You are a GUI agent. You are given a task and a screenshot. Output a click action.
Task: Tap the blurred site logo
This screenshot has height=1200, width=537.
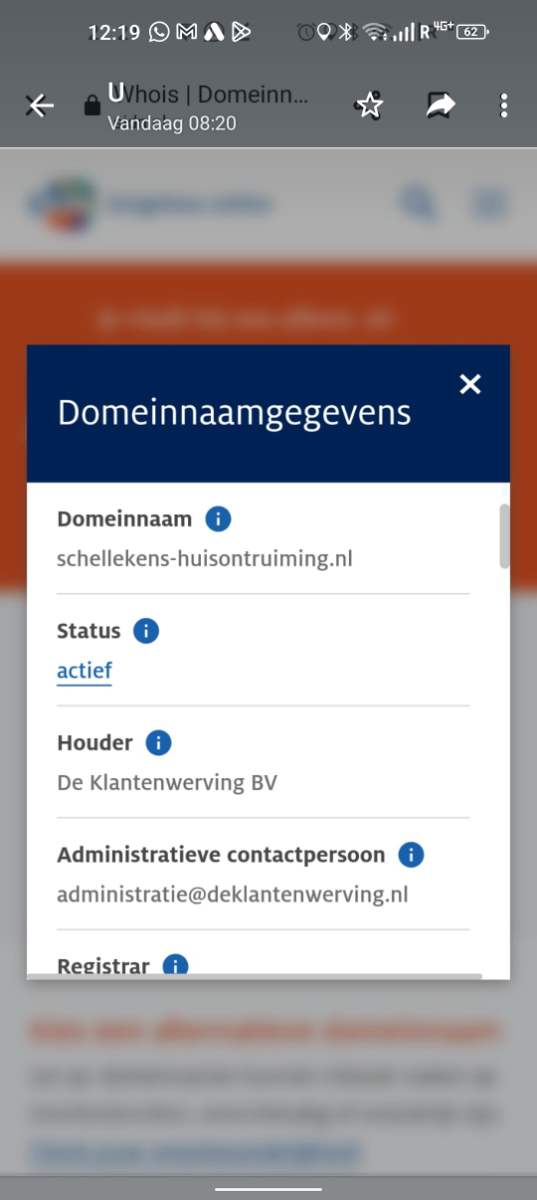click(x=150, y=205)
